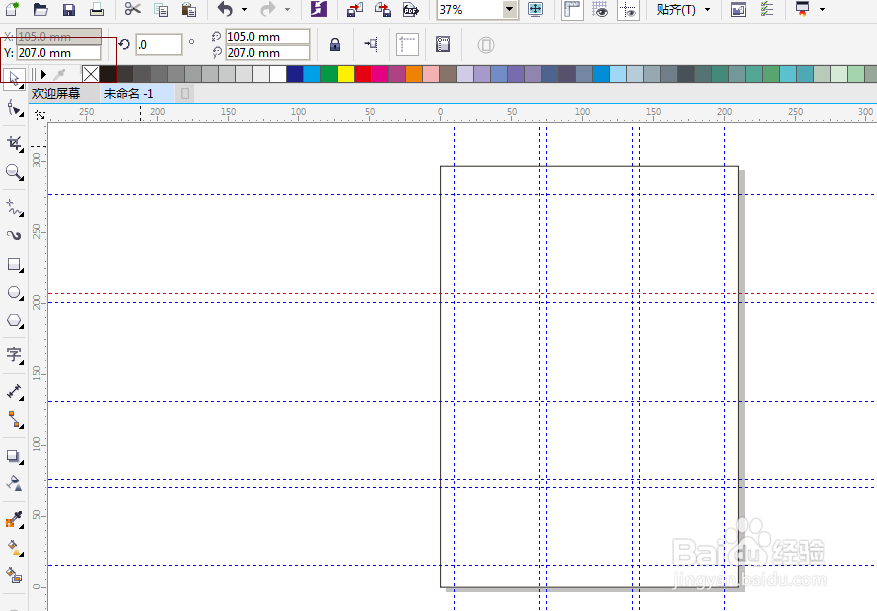Screen dimensions: 877x611
Task: Pick the yellow color swatch
Action: point(346,74)
